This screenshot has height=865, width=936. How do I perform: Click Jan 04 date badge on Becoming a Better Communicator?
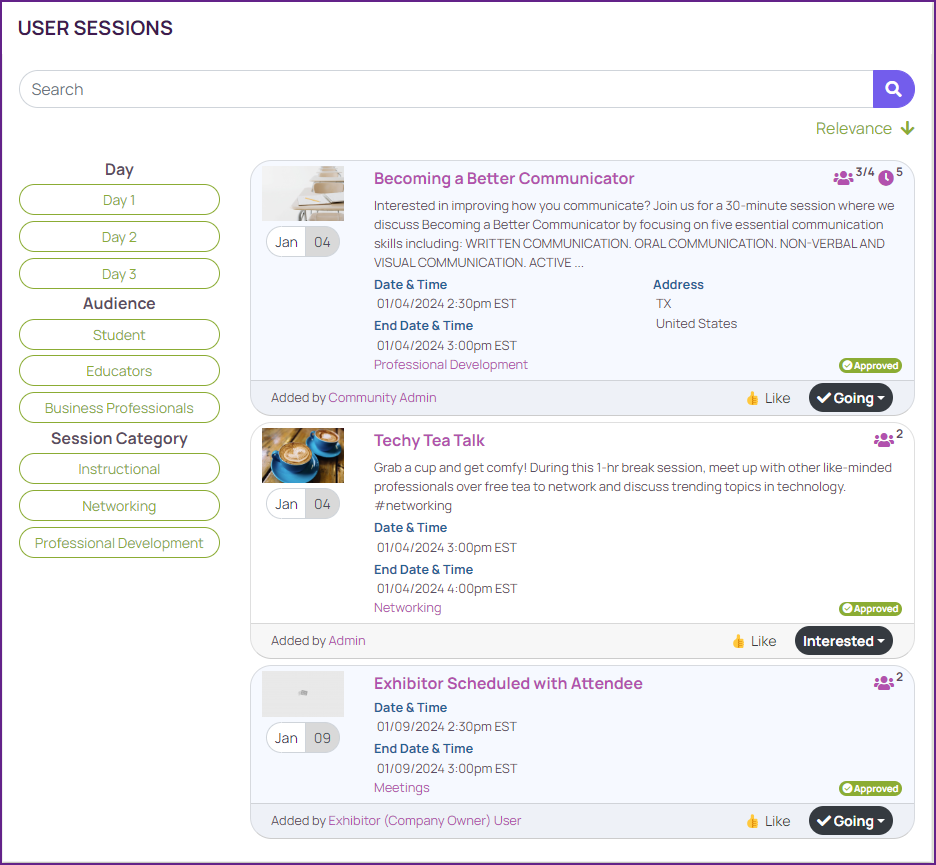pos(303,242)
